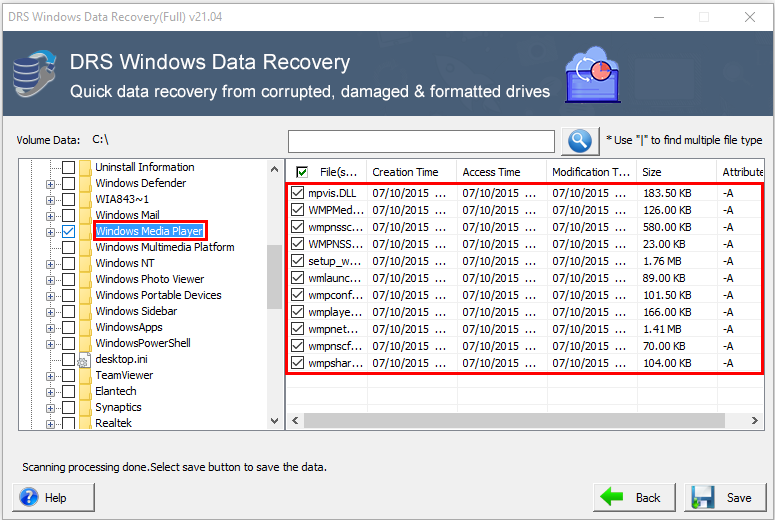Click the magnifier search icon button
This screenshot has height=520, width=775.
coord(580,141)
